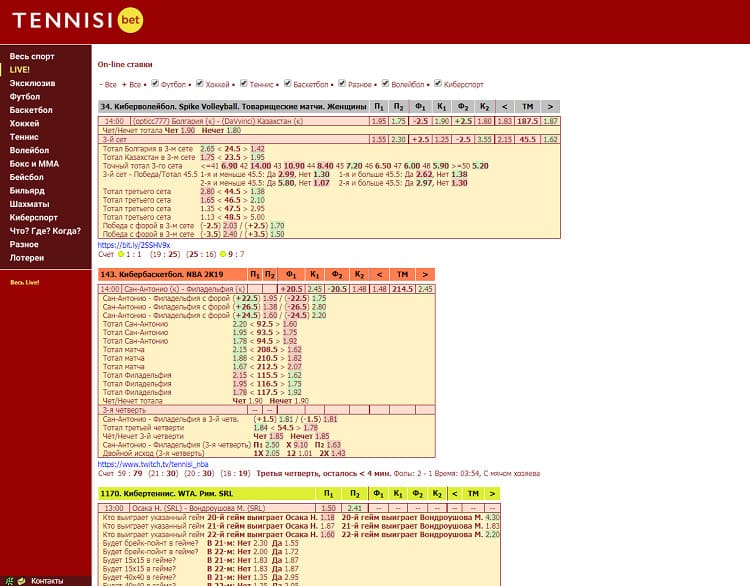Toggle the Баскетбол filter checkbox
This screenshot has height=586, width=750.
(x=288, y=83)
